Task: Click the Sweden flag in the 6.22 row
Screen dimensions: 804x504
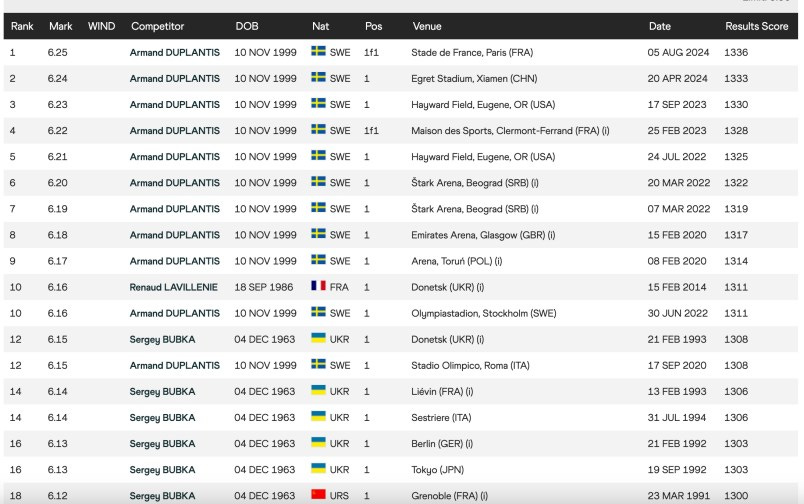Action: 318,129
